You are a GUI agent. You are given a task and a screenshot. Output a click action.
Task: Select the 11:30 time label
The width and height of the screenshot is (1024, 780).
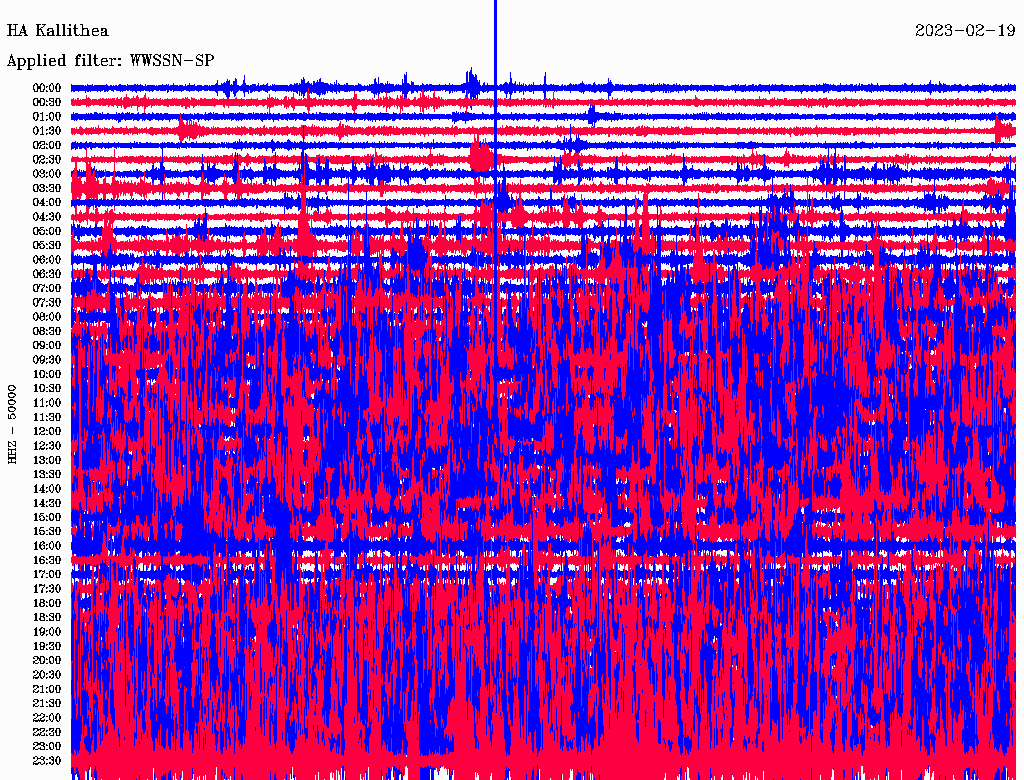coord(47,417)
